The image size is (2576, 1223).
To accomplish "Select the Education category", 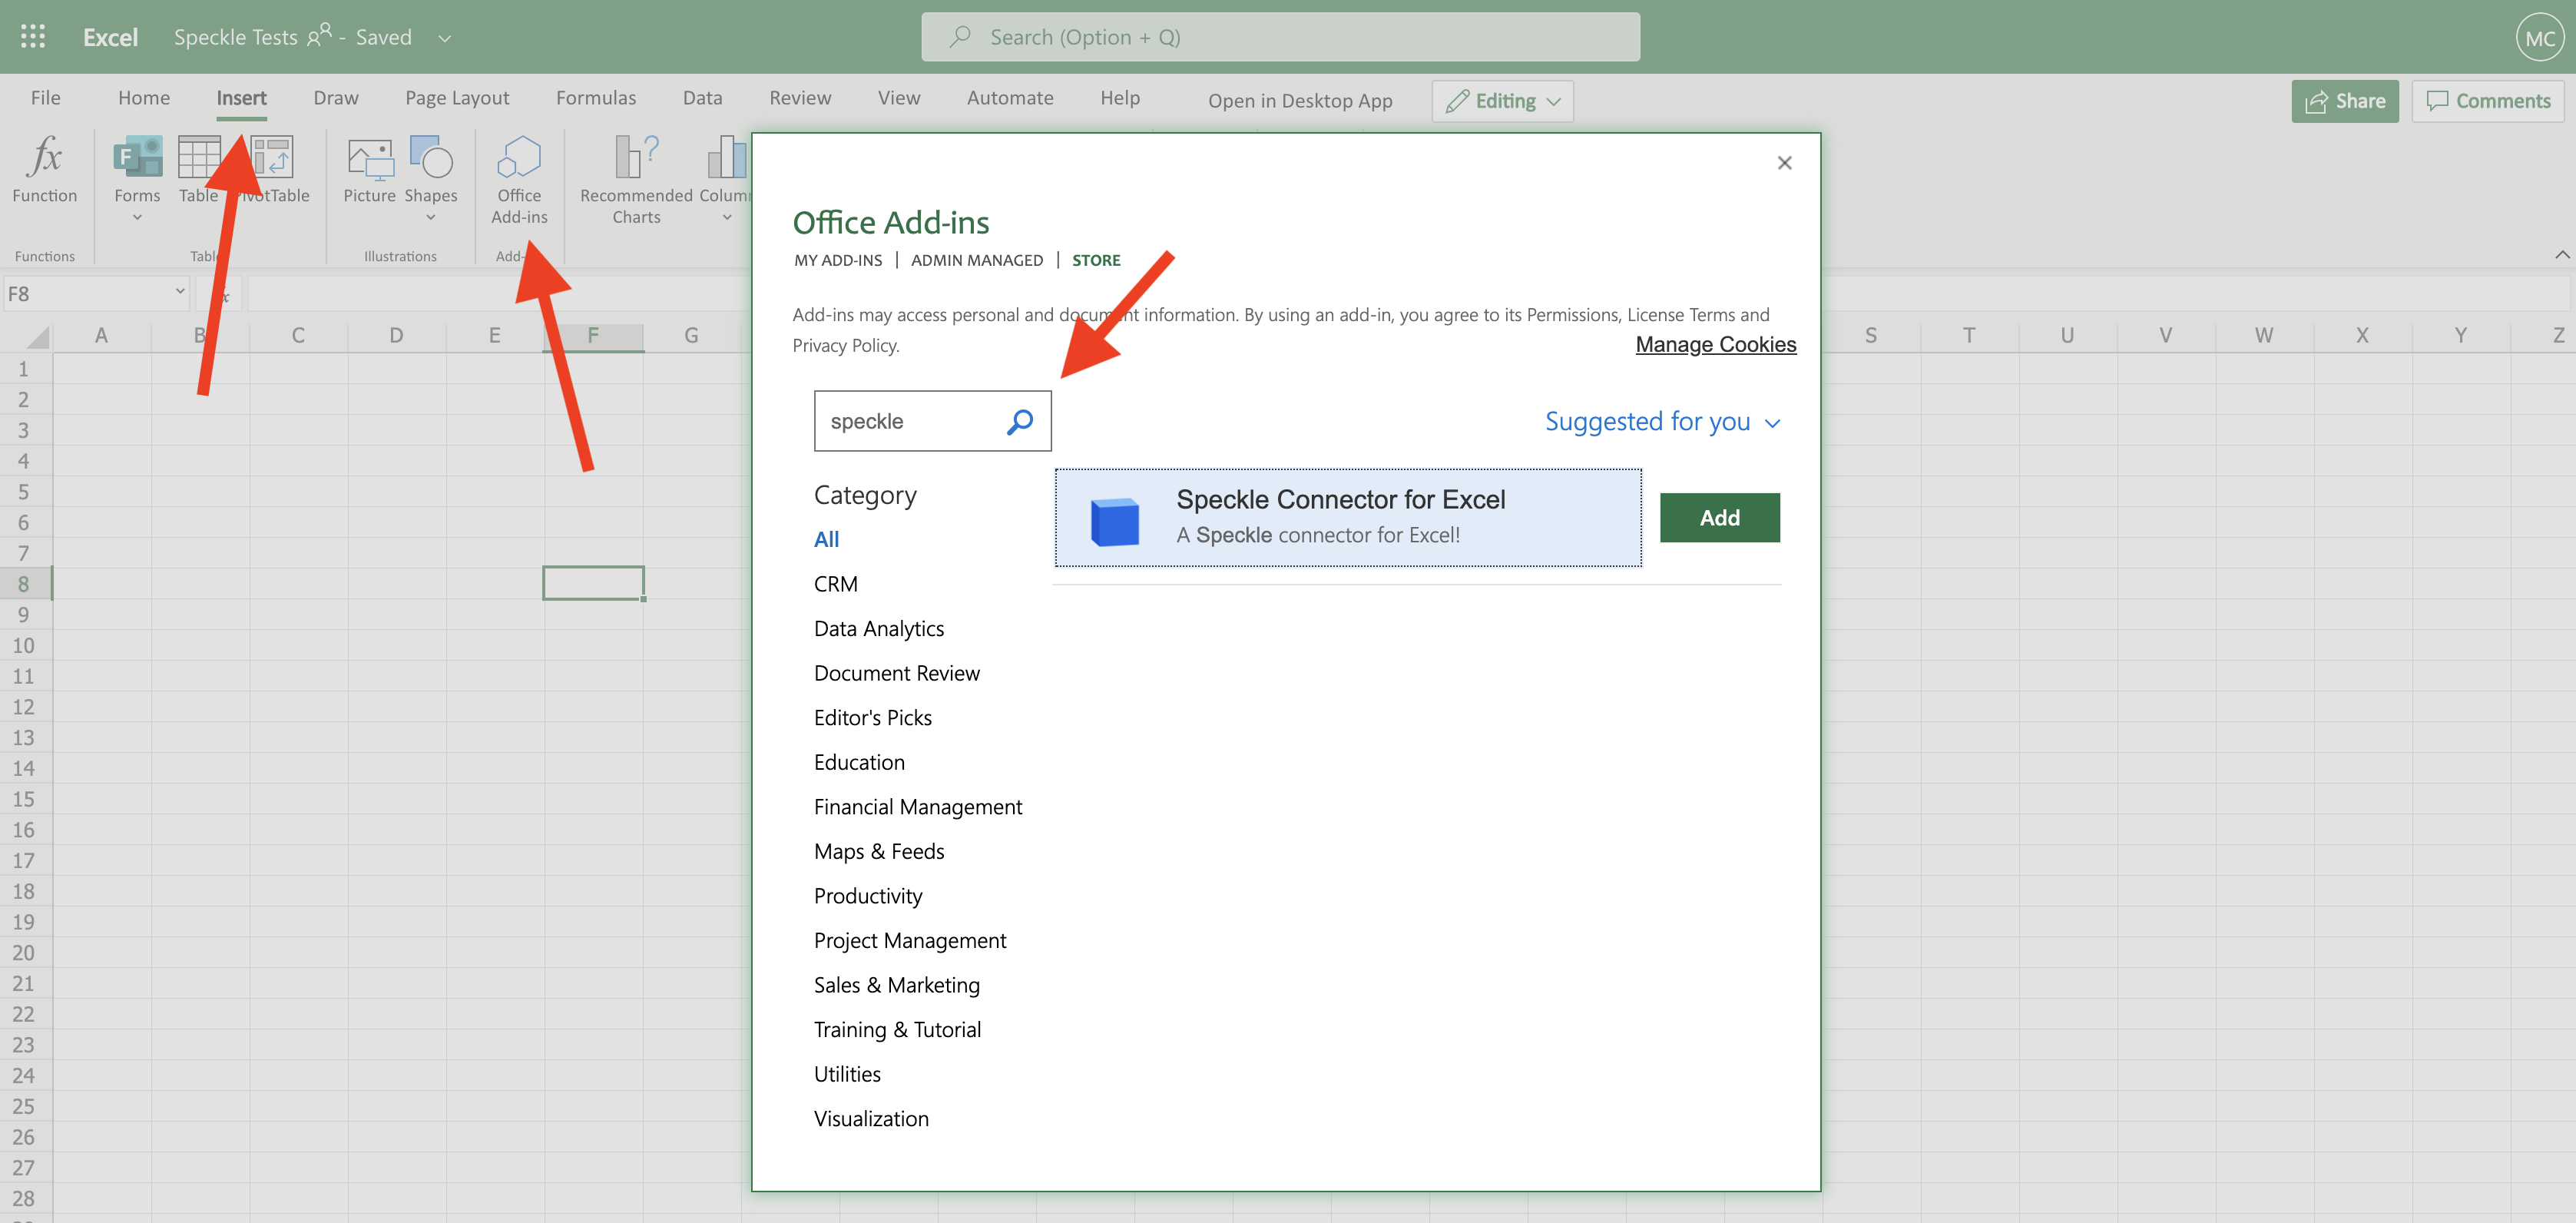I will coord(859,762).
